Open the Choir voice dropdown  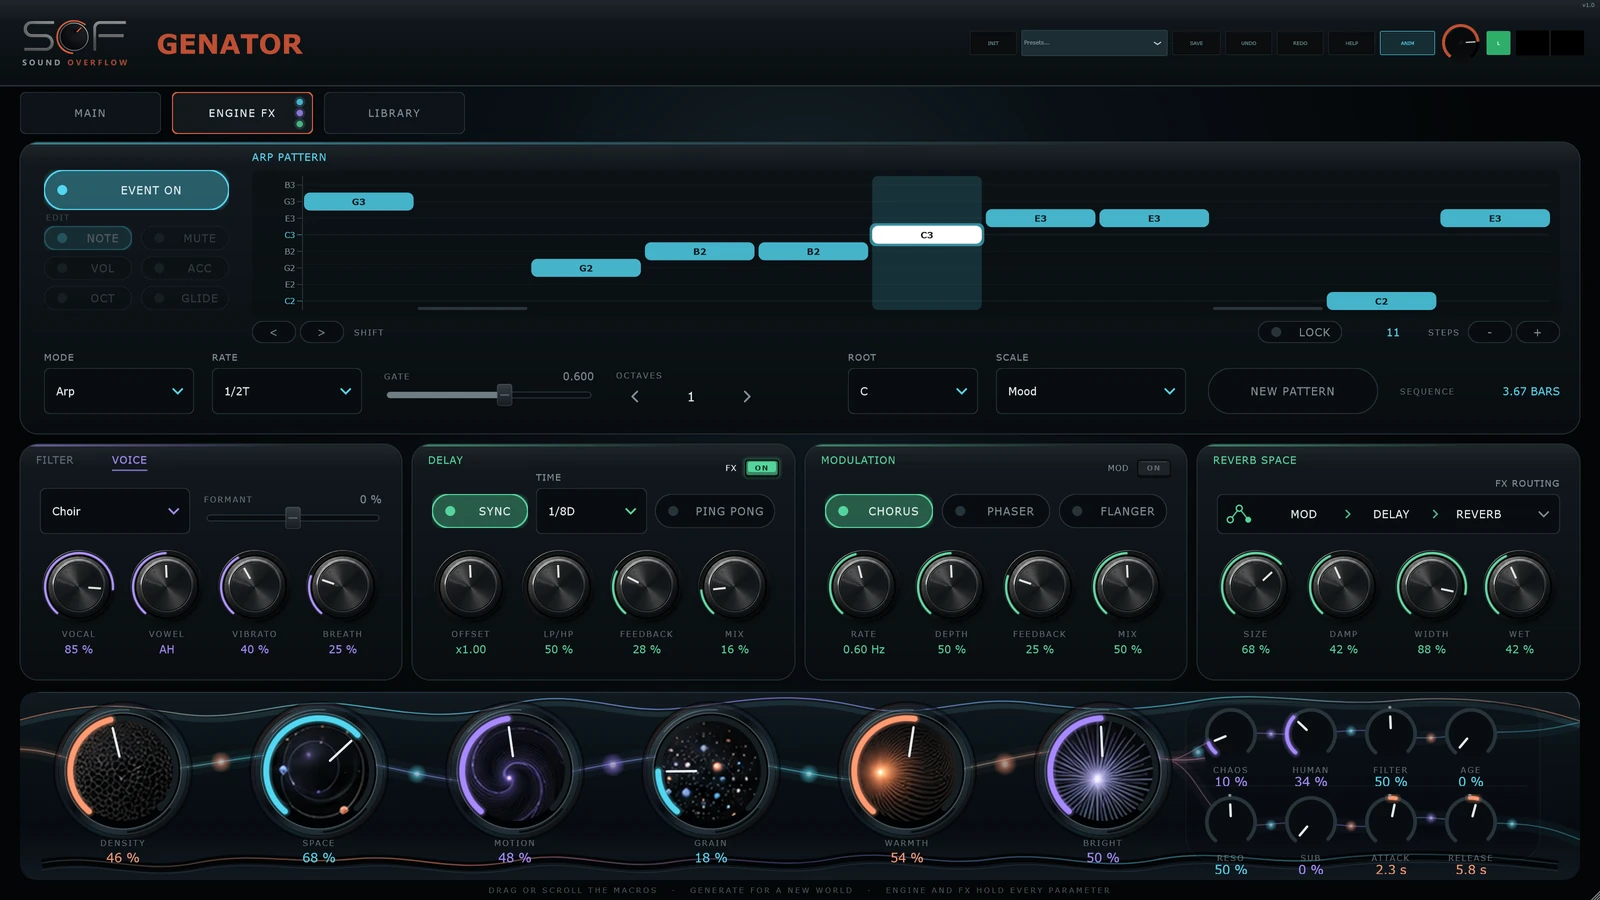click(115, 511)
